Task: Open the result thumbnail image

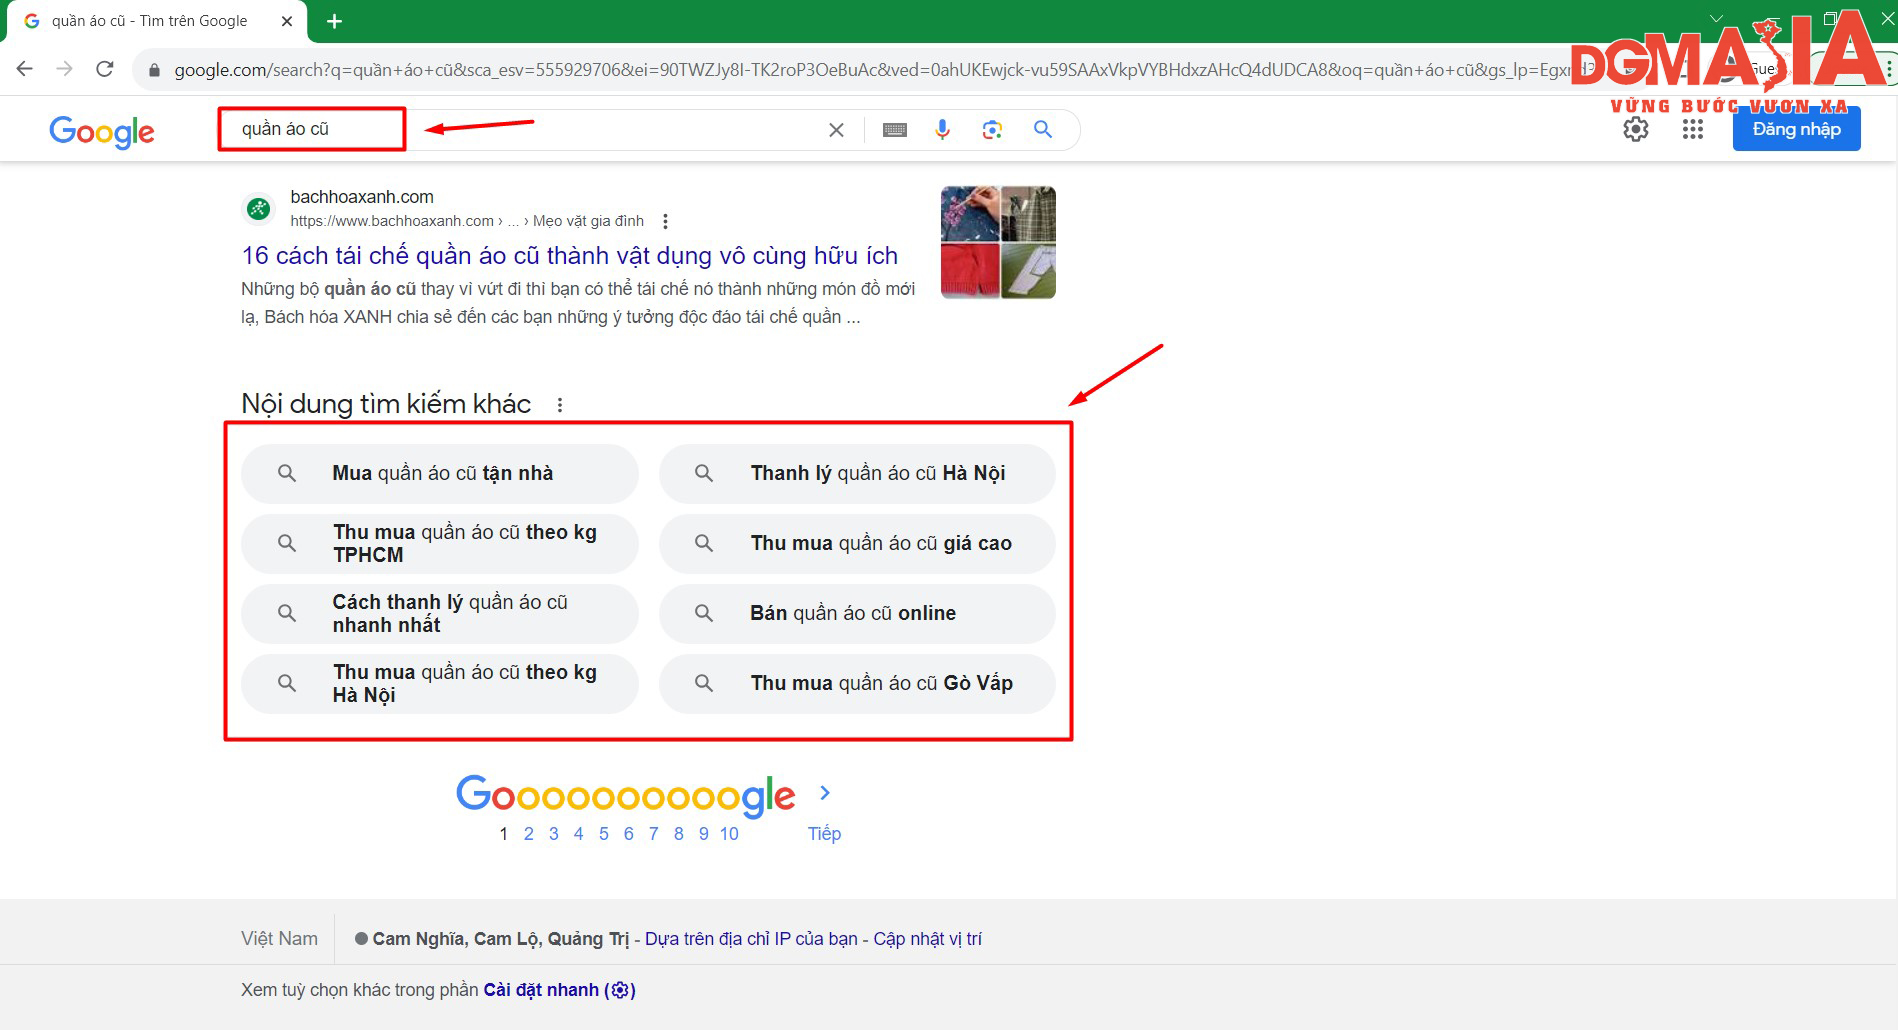Action: pyautogui.click(x=998, y=242)
